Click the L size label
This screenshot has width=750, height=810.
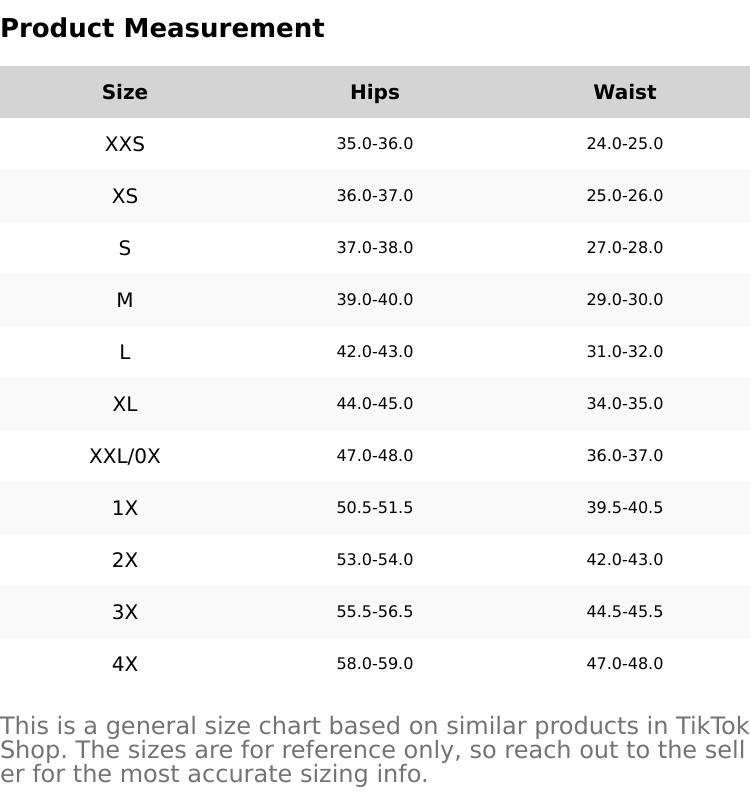click(125, 352)
